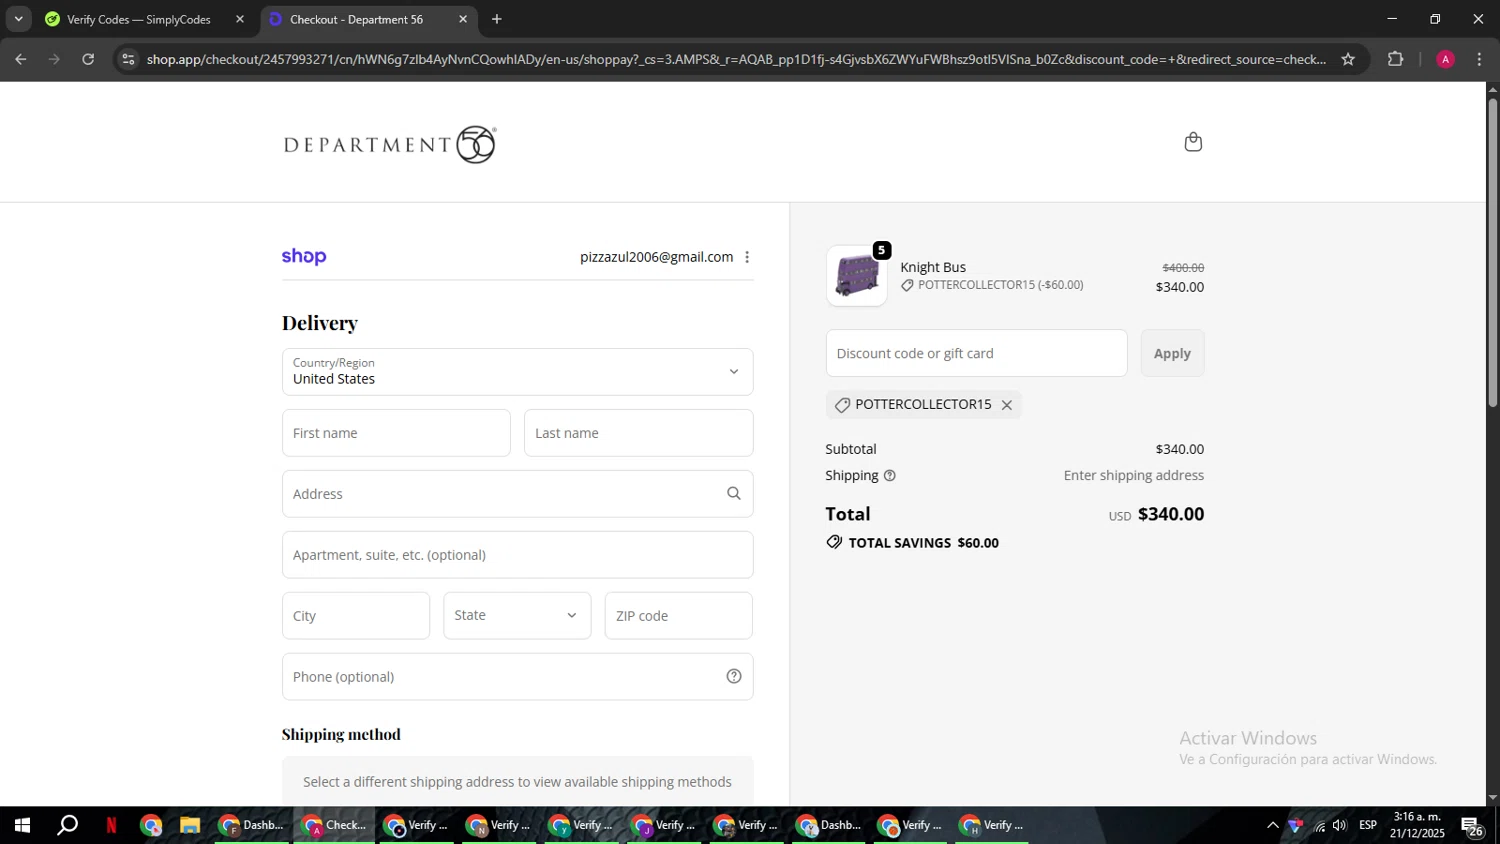
Task: Close the Checkout - Department 56 tab
Action: [x=463, y=19]
